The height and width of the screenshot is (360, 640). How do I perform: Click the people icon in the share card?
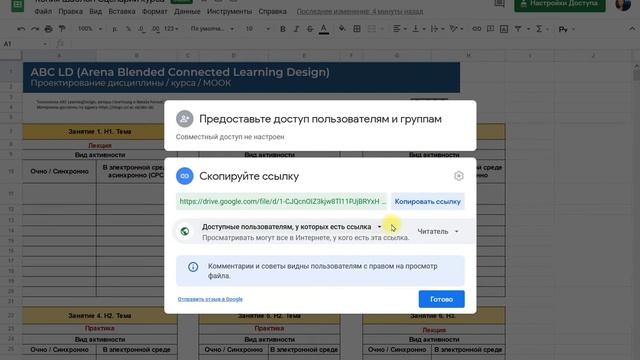pos(184,119)
